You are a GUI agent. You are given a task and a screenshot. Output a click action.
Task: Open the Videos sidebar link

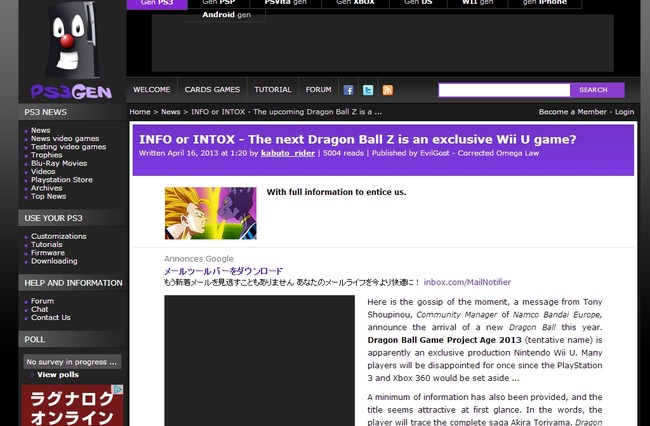pyautogui.click(x=43, y=172)
